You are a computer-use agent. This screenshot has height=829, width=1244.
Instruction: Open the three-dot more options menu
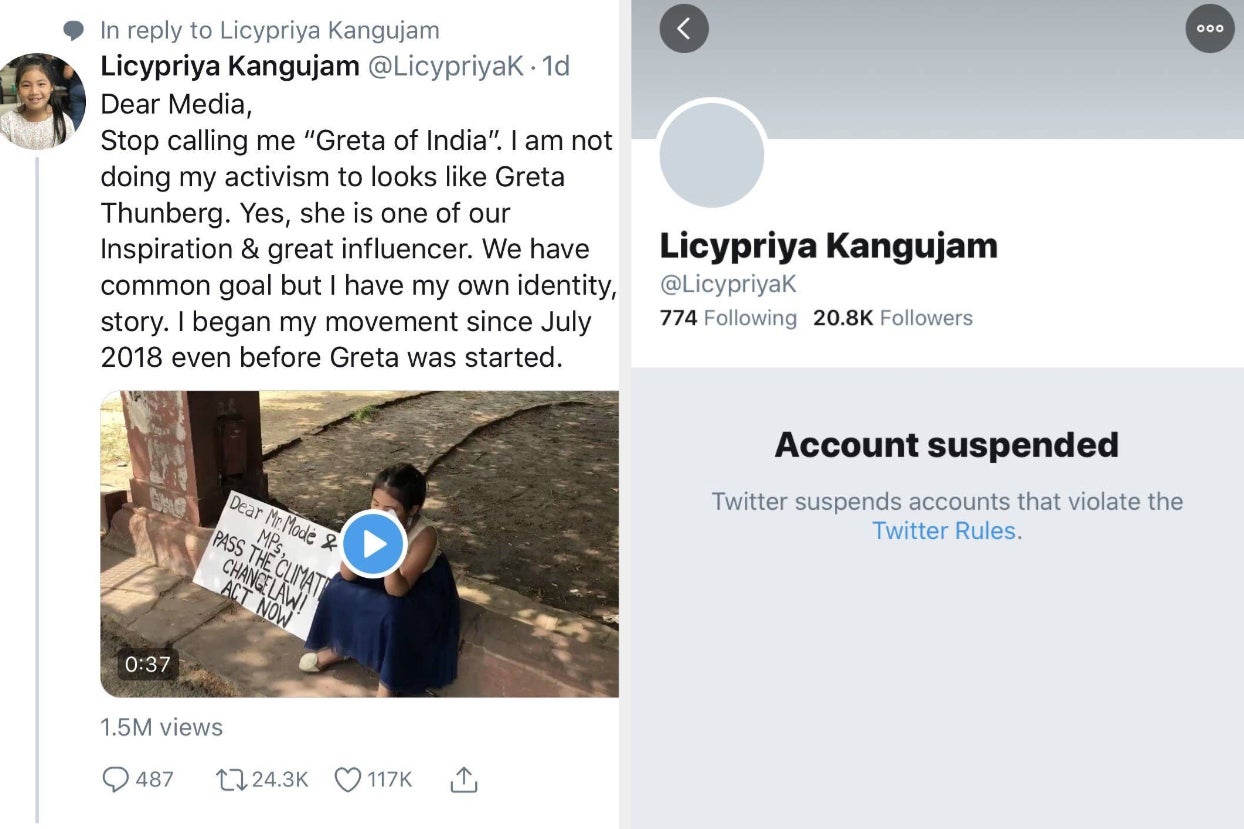click(1210, 29)
